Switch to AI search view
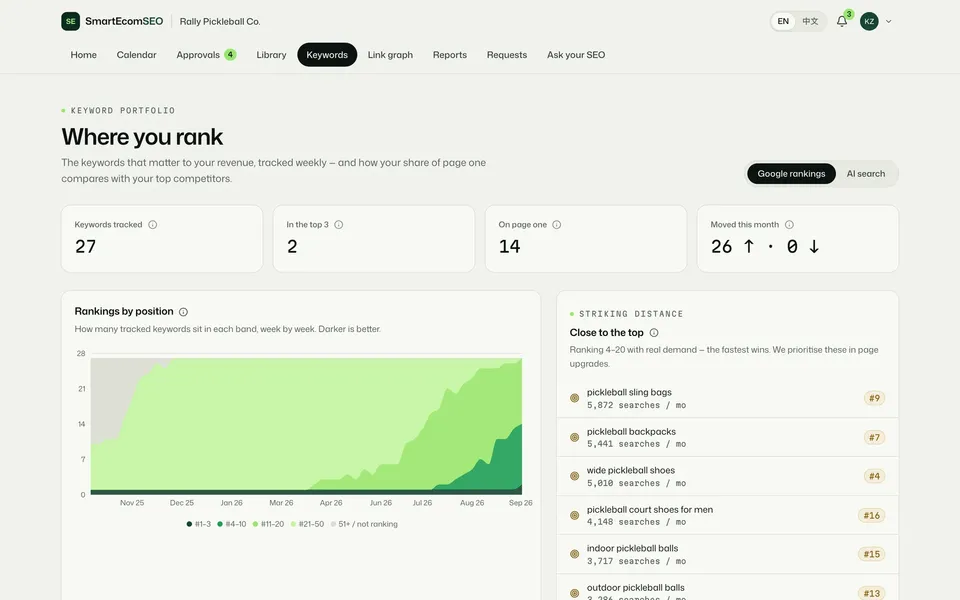 (866, 174)
